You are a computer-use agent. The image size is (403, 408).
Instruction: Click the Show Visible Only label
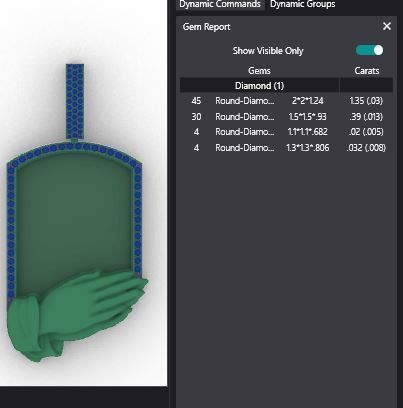(x=268, y=51)
